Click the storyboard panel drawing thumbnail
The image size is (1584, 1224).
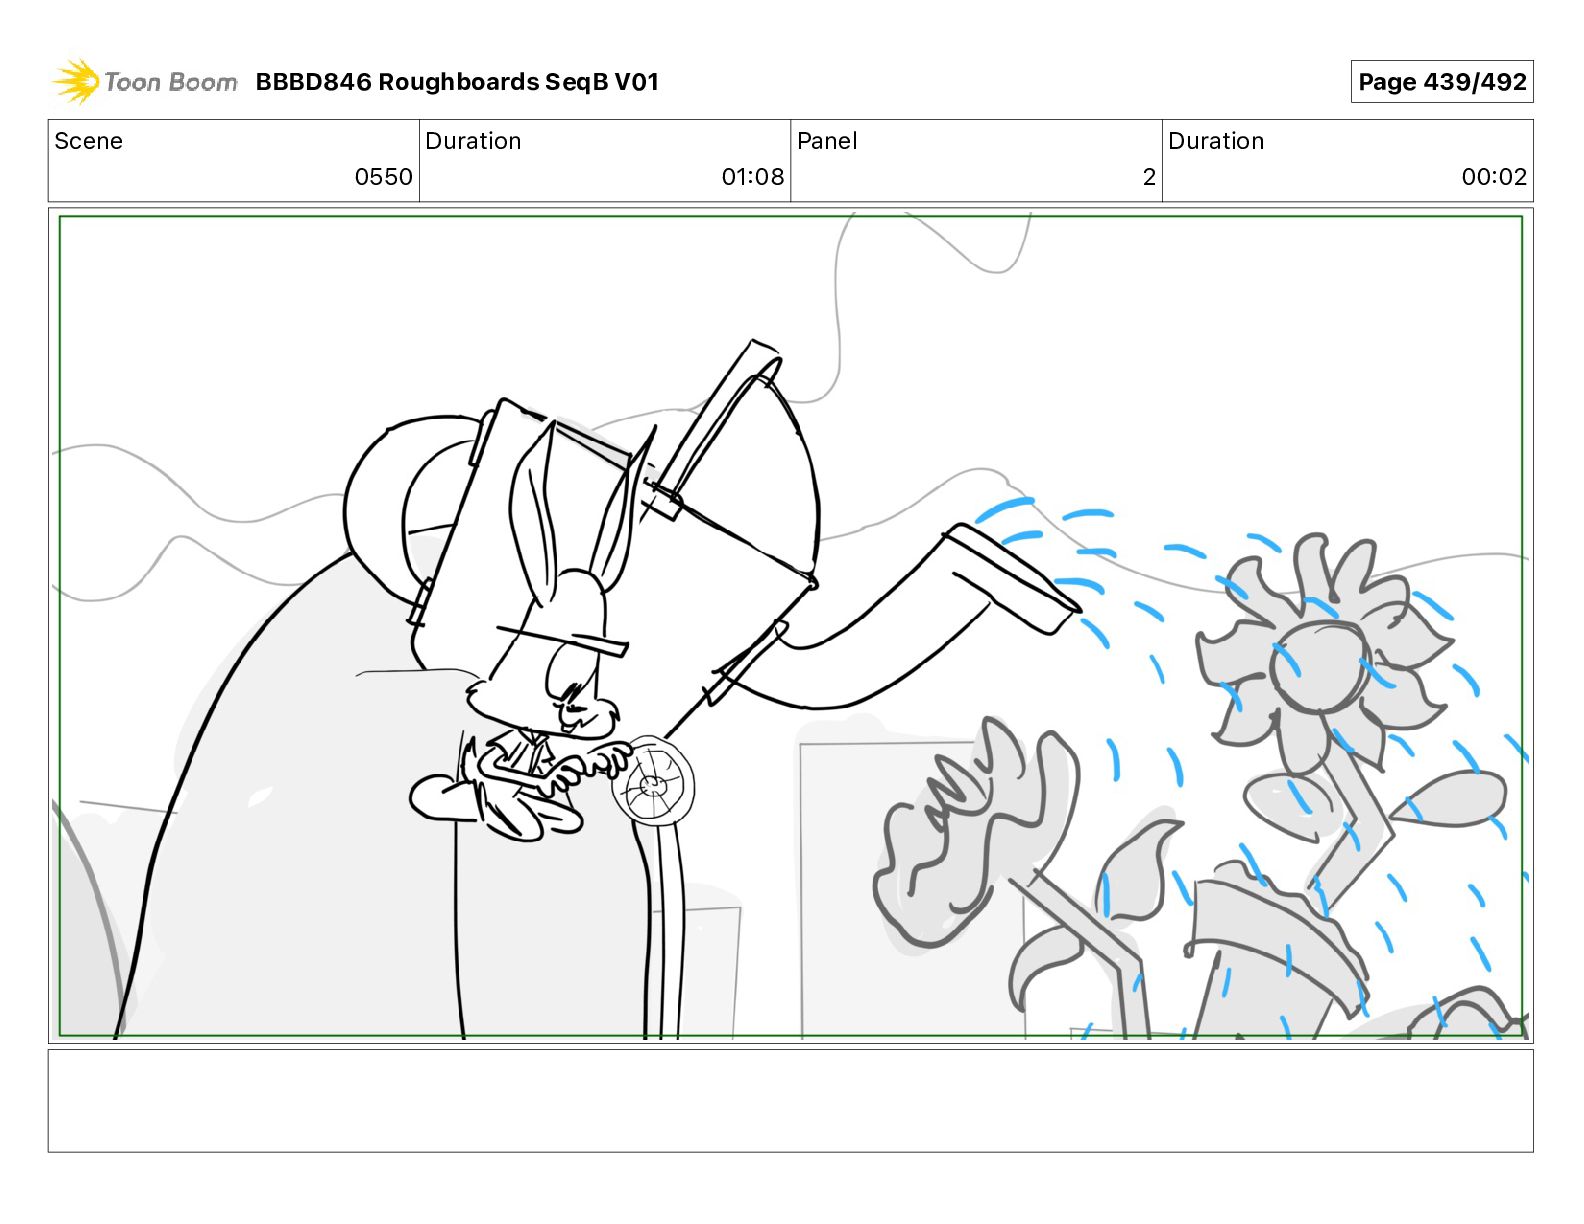[x=790, y=625]
